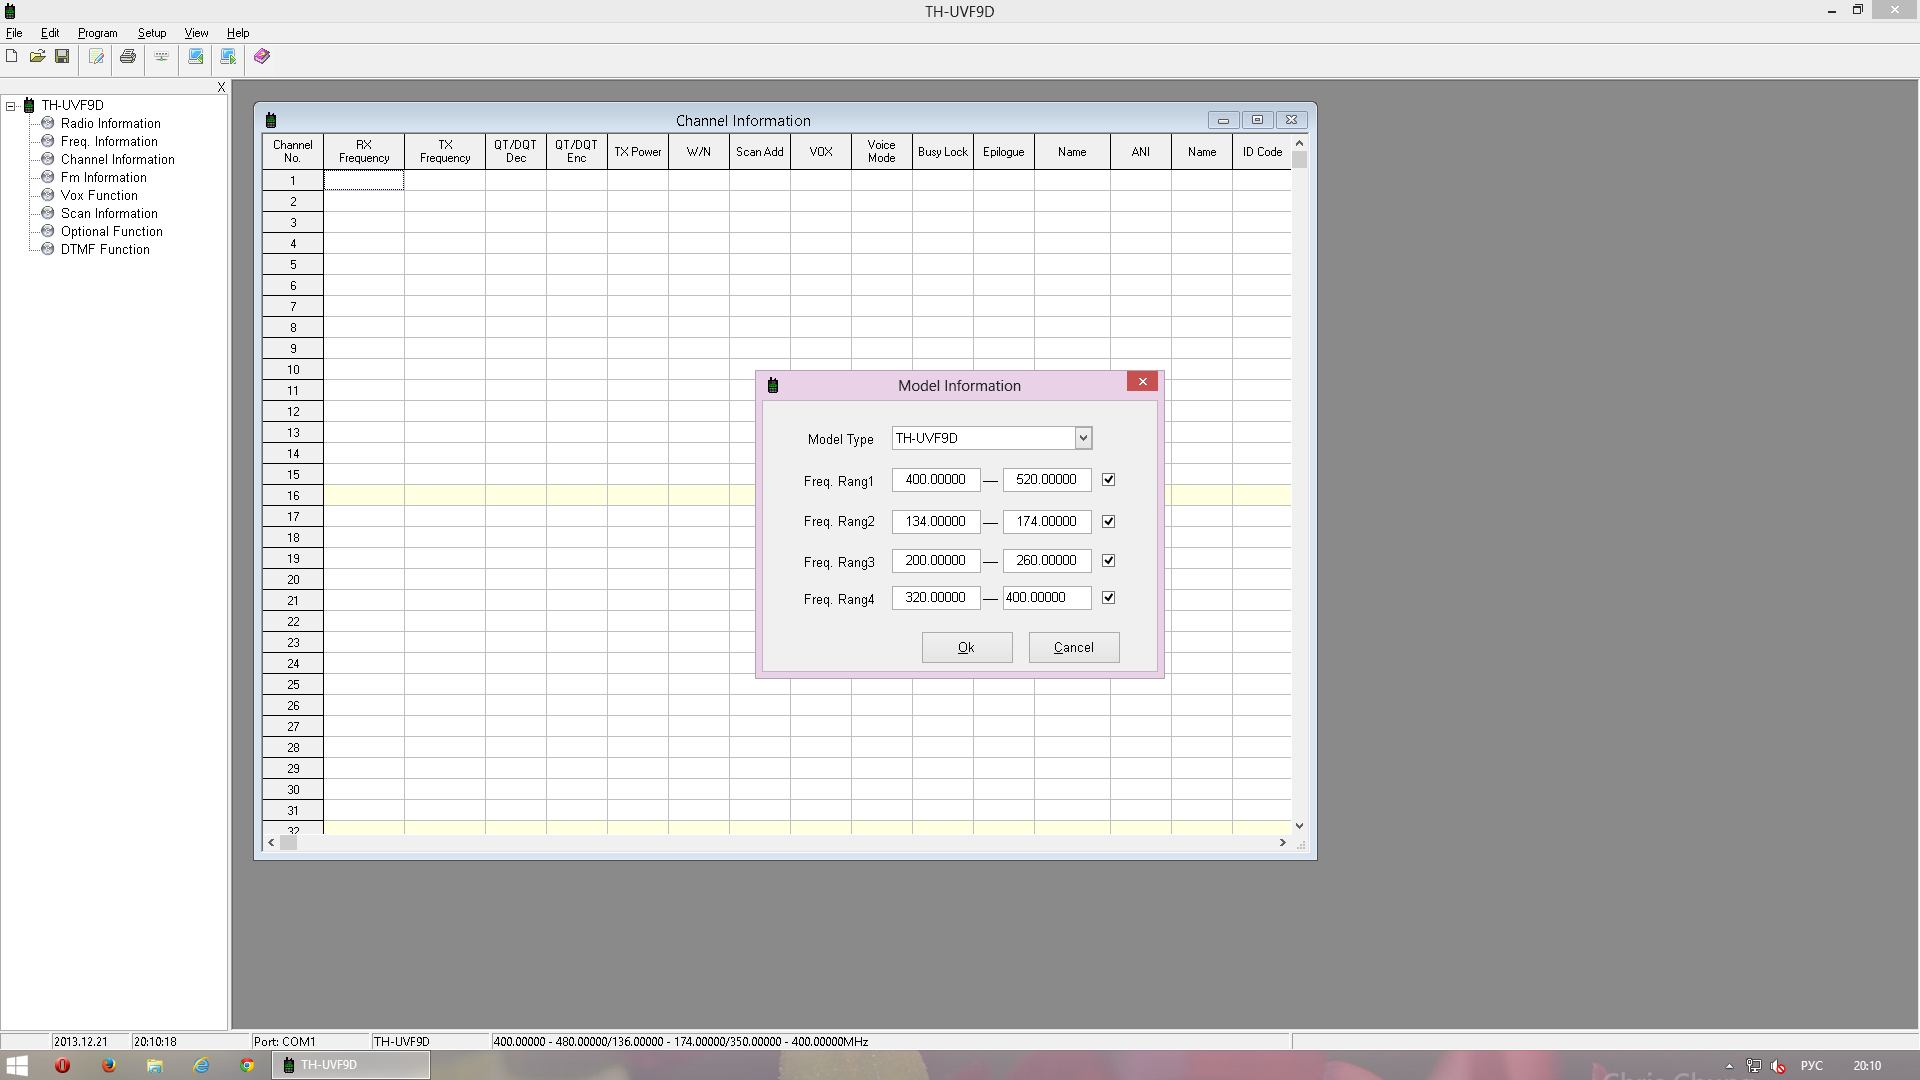Open Internet Explorer from the taskbar
This screenshot has height=1080, width=1920.
201,1066
